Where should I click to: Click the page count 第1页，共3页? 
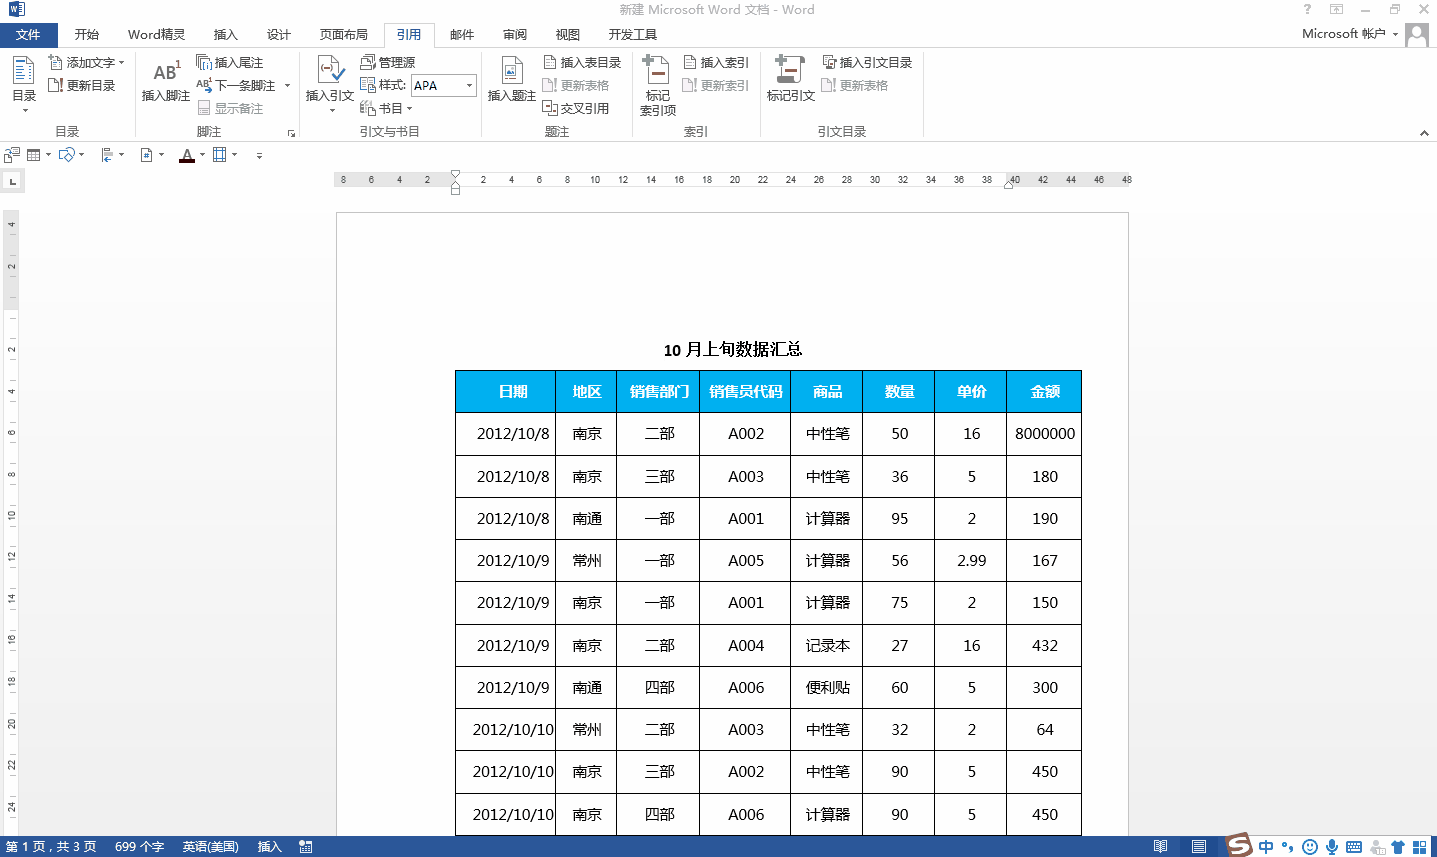tap(51, 847)
